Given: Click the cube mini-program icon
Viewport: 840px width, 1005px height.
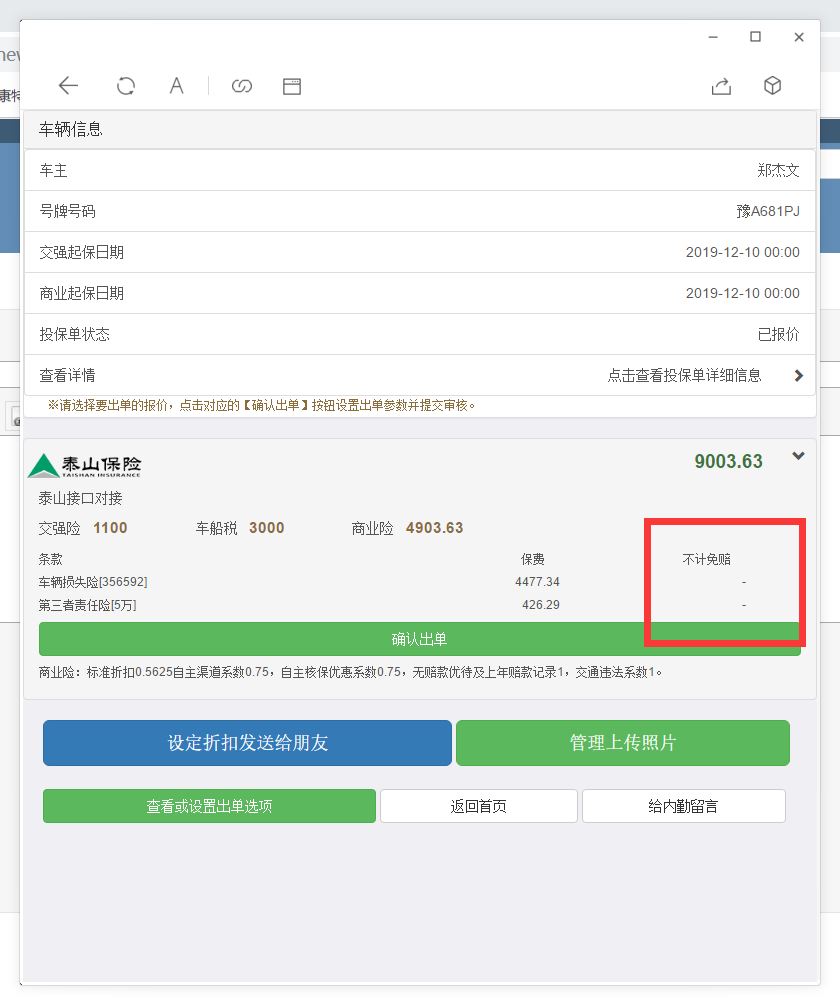Looking at the screenshot, I should 773,85.
